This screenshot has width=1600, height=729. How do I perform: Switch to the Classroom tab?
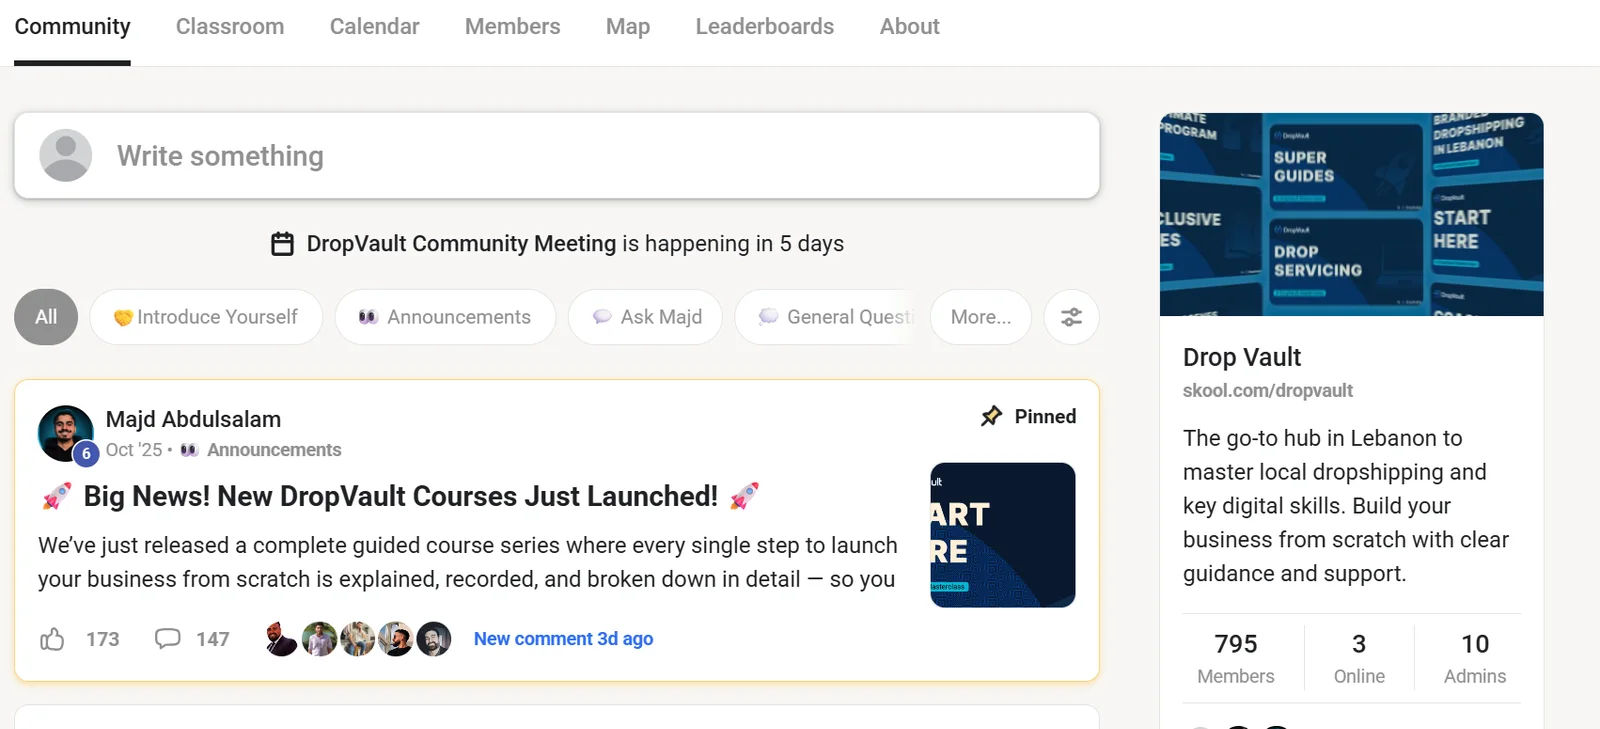(x=230, y=27)
